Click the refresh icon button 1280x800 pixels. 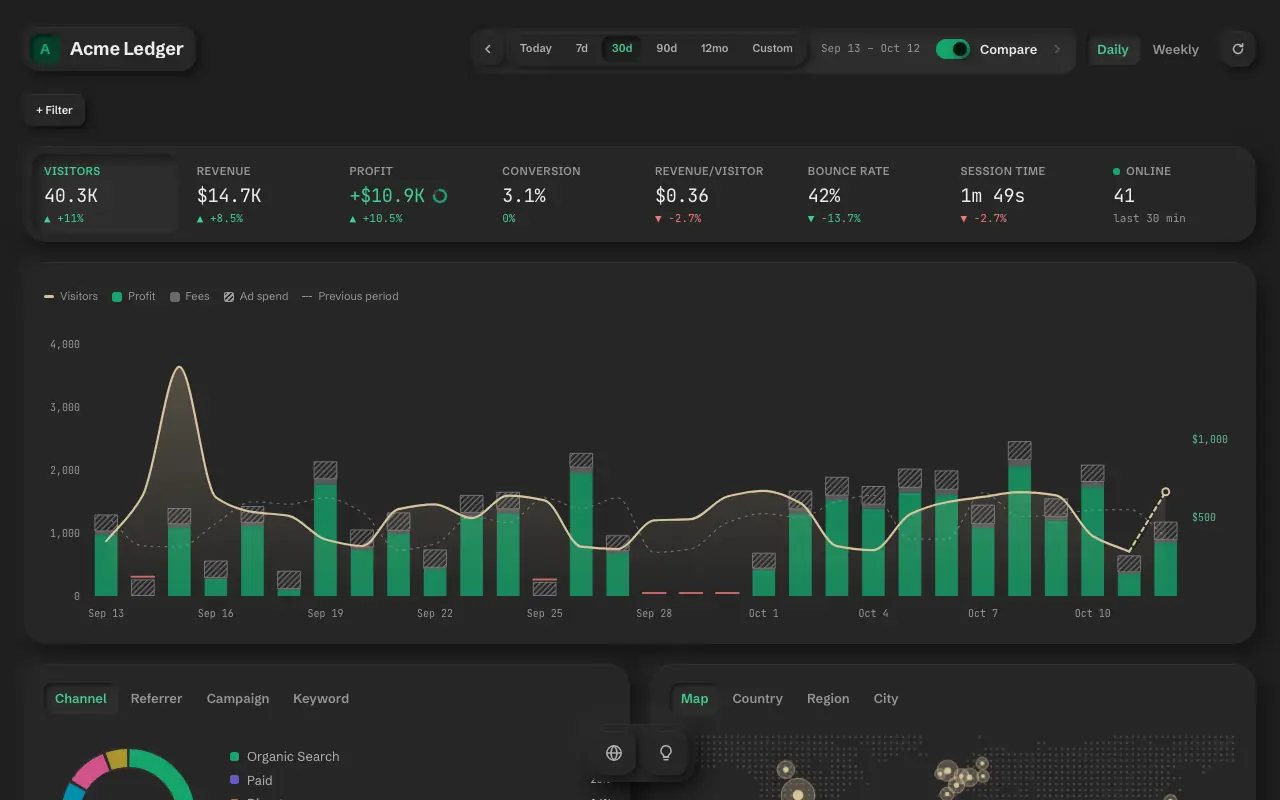1238,49
